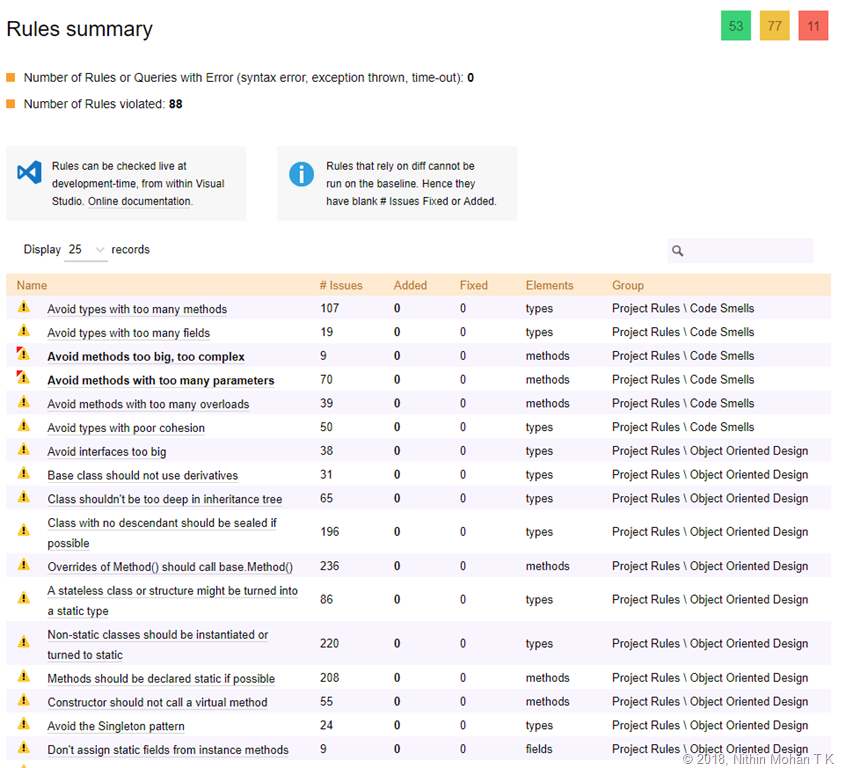The width and height of the screenshot is (846, 768).
Task: Click the red 11 rules badge
Action: (x=813, y=26)
